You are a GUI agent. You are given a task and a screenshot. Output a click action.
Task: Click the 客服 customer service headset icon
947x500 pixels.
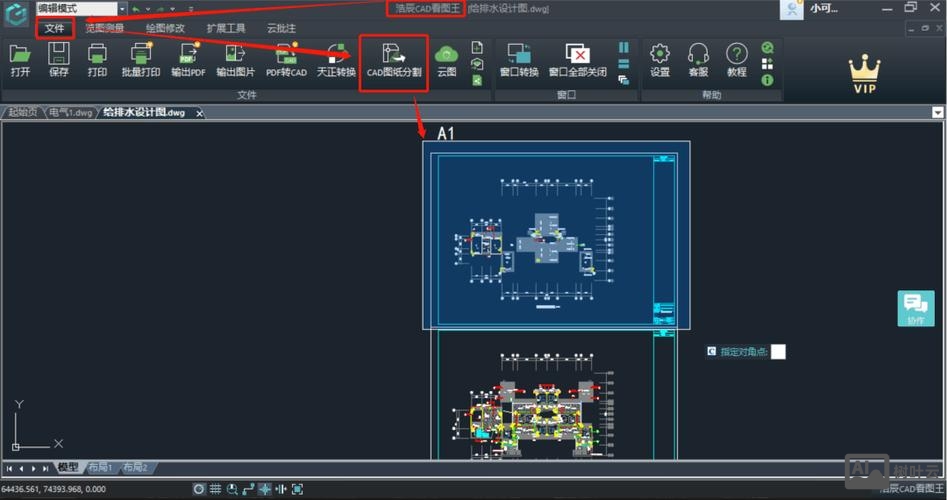coord(698,60)
